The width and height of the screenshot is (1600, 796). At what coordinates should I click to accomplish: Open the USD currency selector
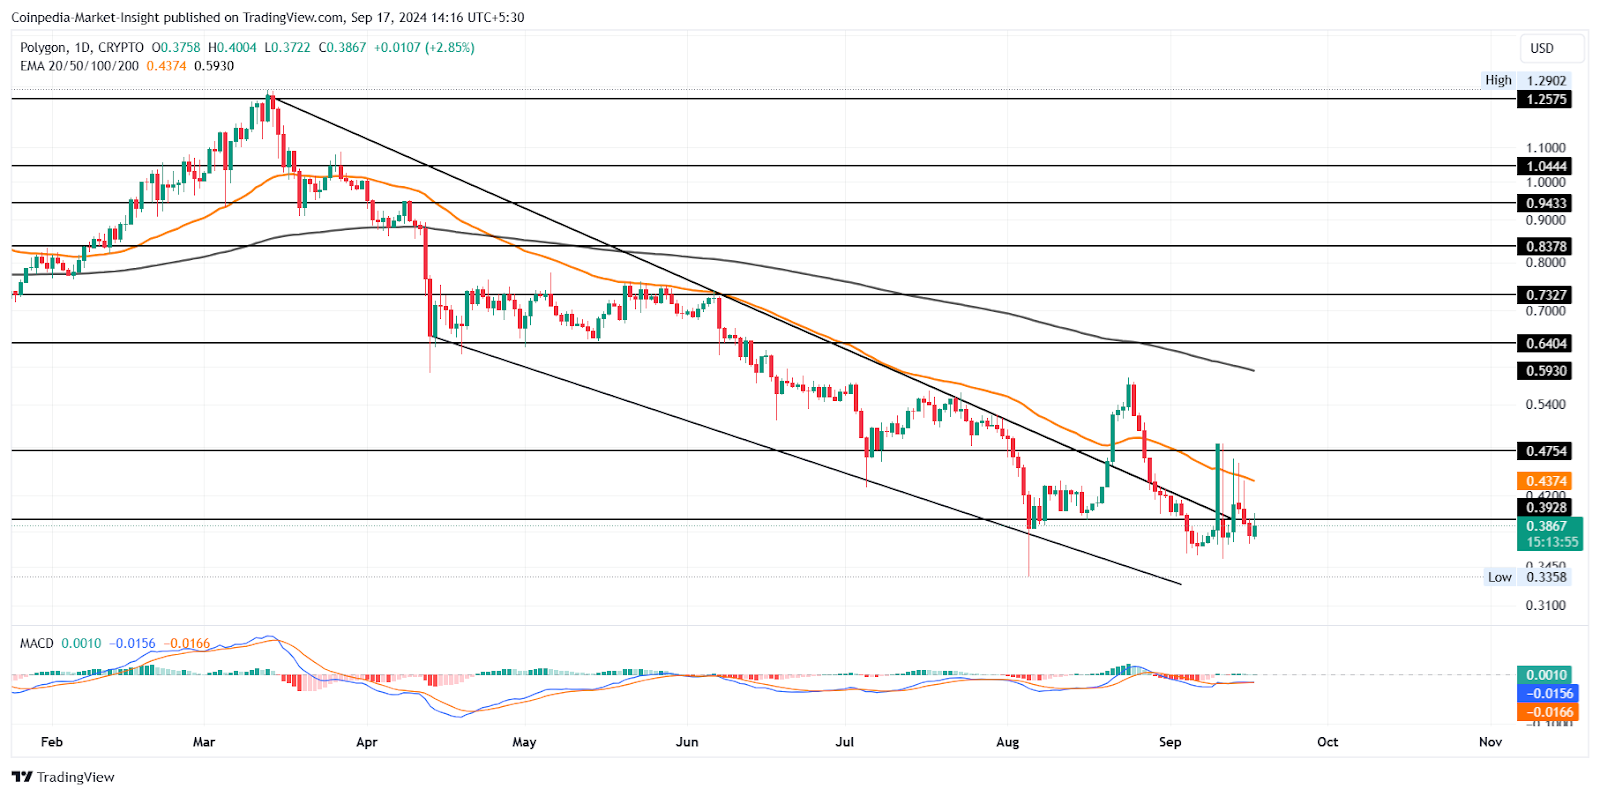pos(1553,48)
